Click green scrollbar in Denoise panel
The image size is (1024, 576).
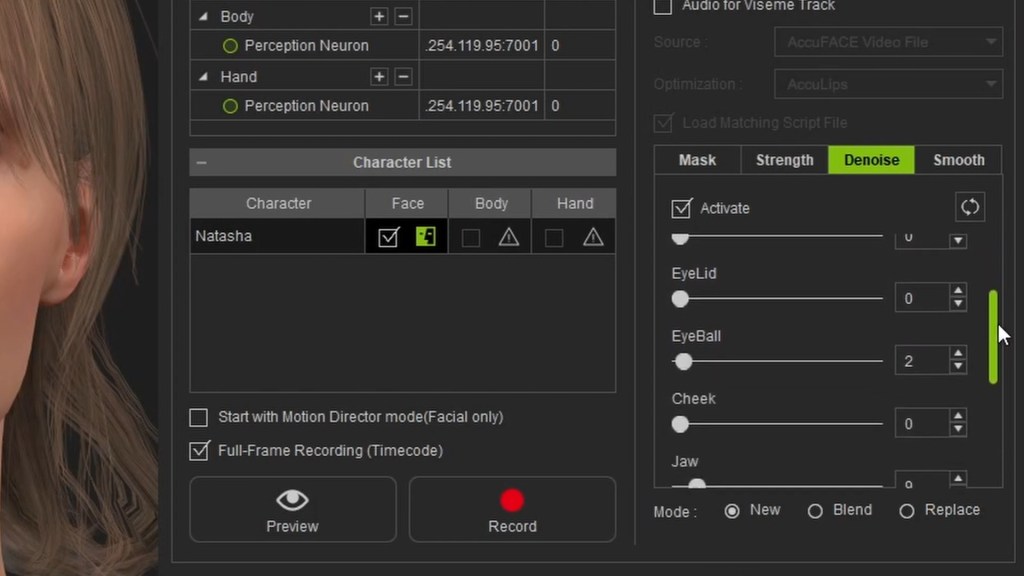click(x=993, y=337)
